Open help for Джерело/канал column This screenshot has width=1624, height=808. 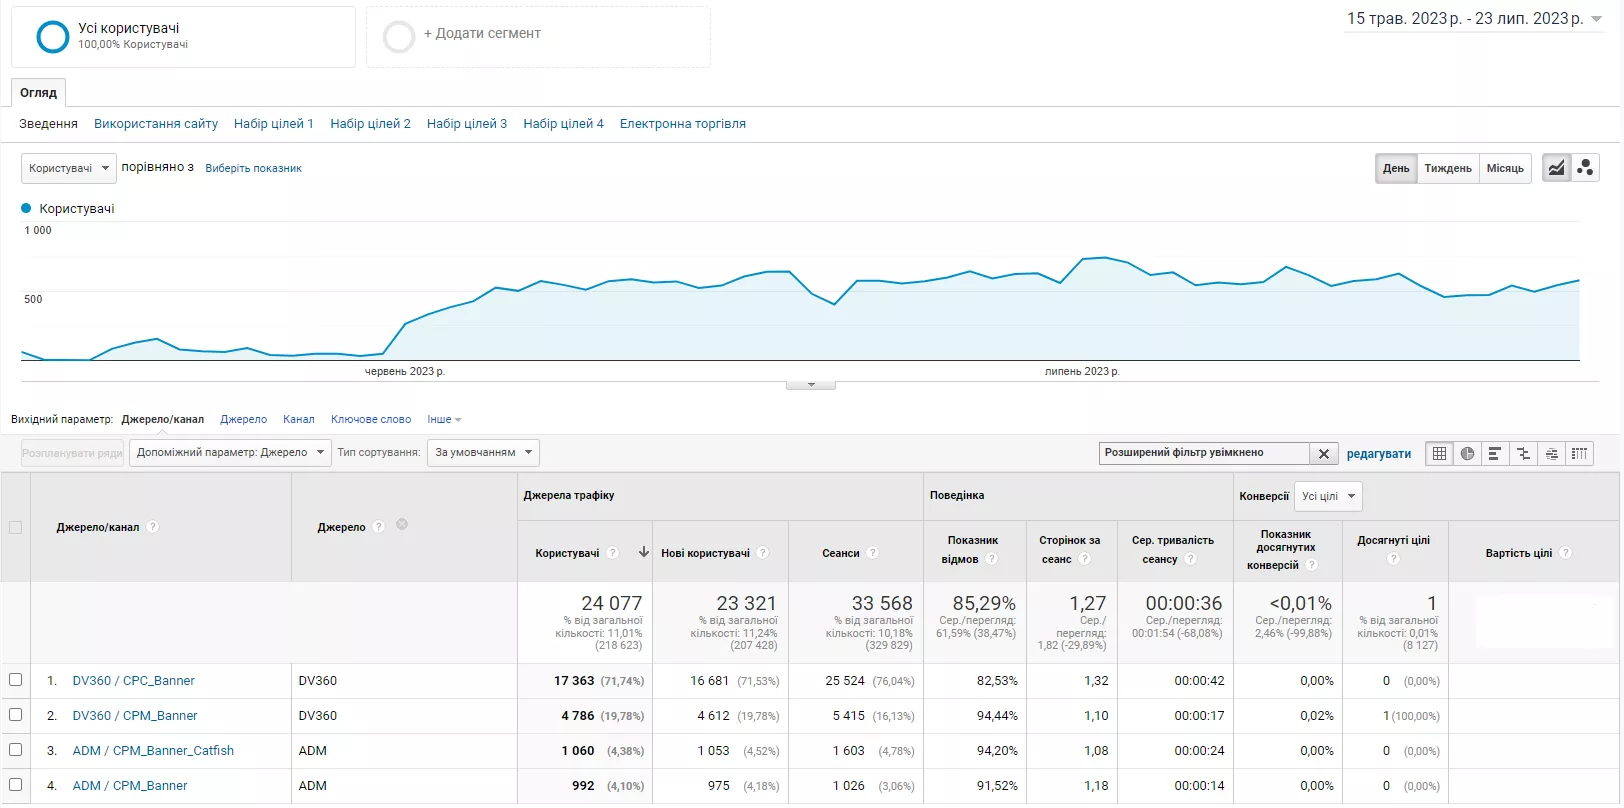[x=153, y=527]
